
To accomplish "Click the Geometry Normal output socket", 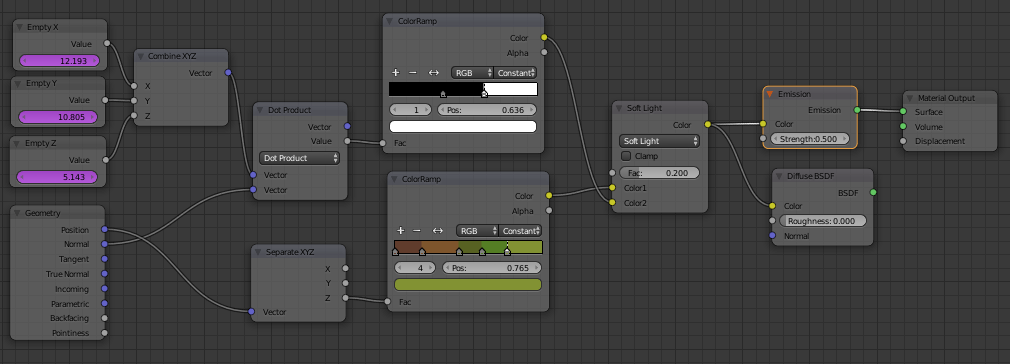I will pyautogui.click(x=104, y=244).
